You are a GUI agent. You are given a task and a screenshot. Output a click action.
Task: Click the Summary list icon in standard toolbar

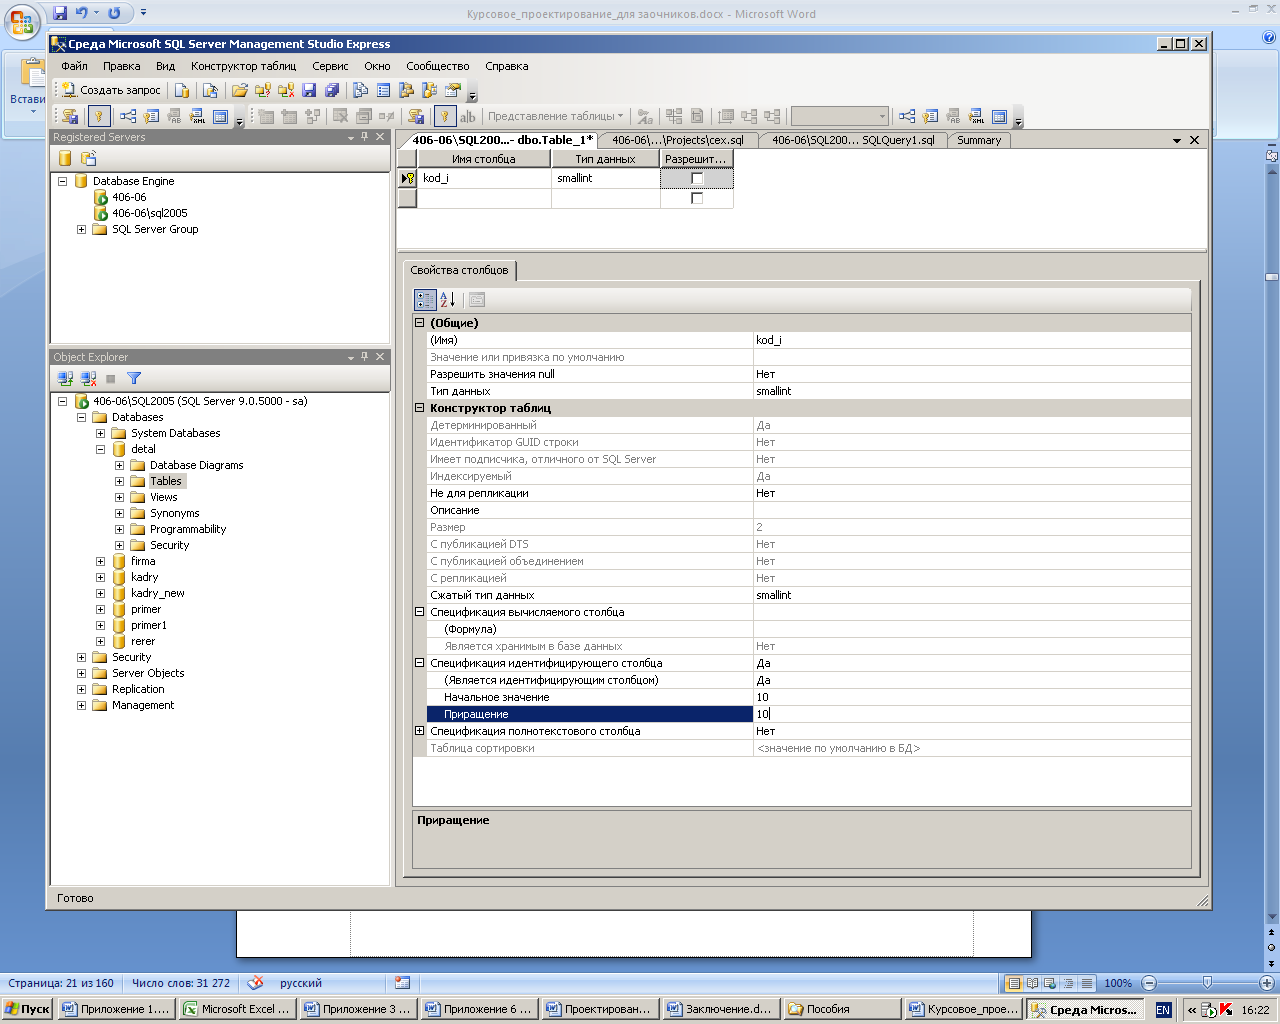(x=383, y=90)
